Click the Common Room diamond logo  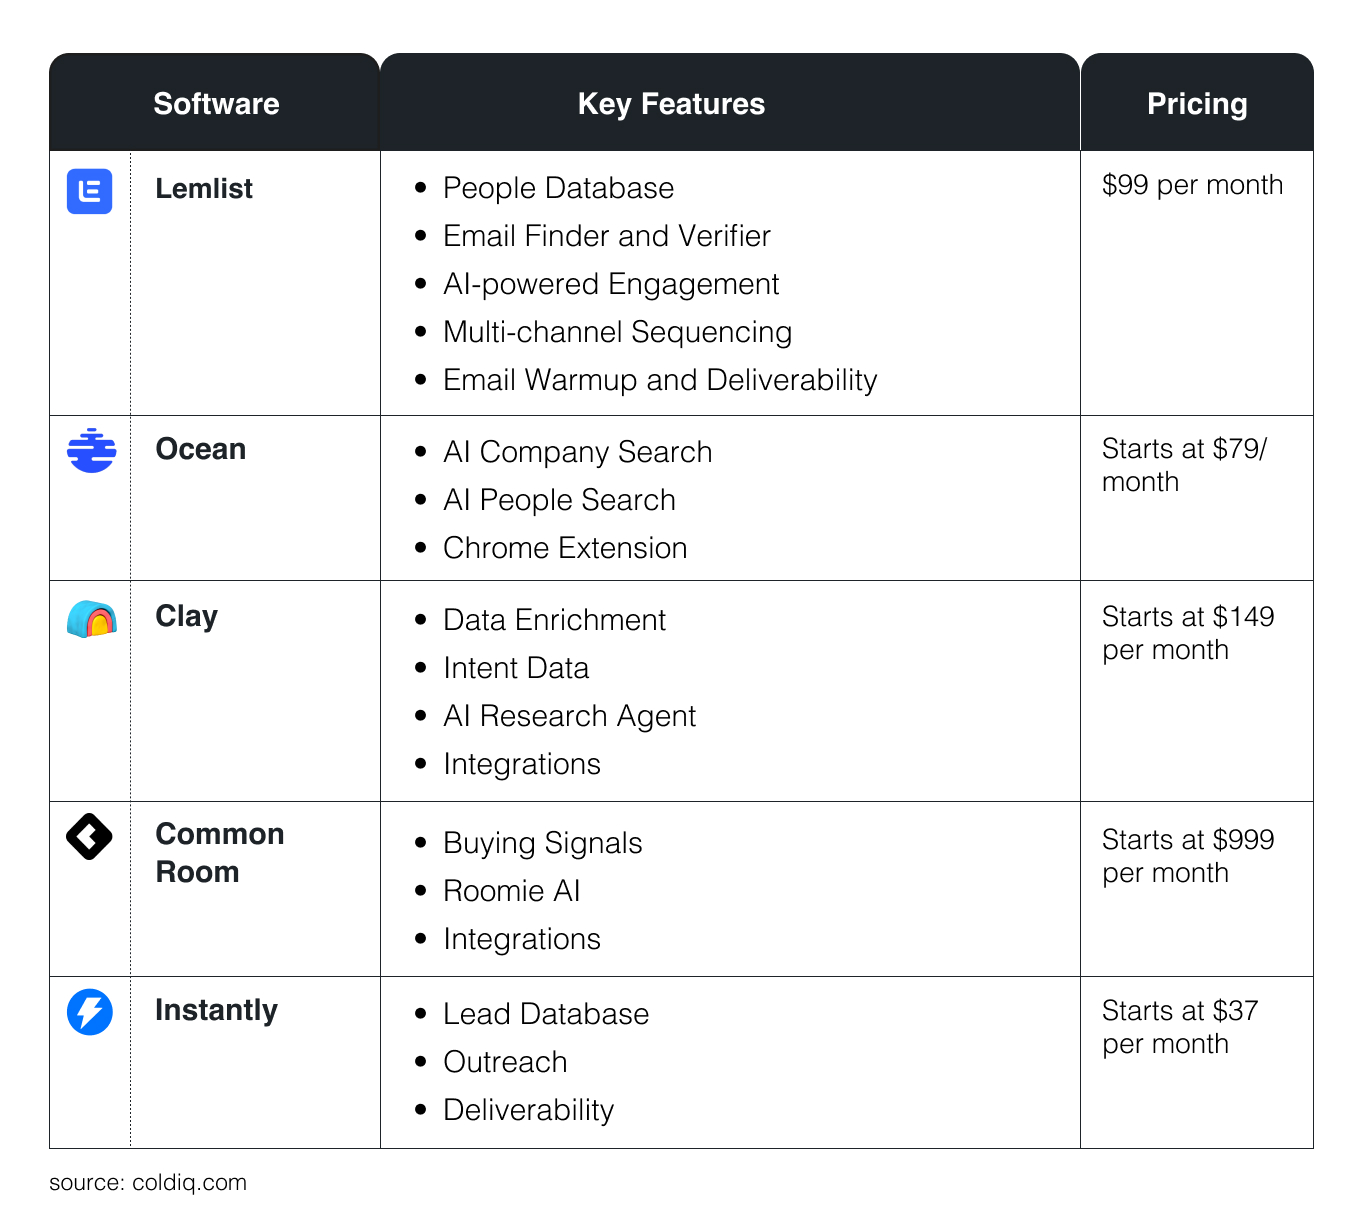pyautogui.click(x=89, y=837)
